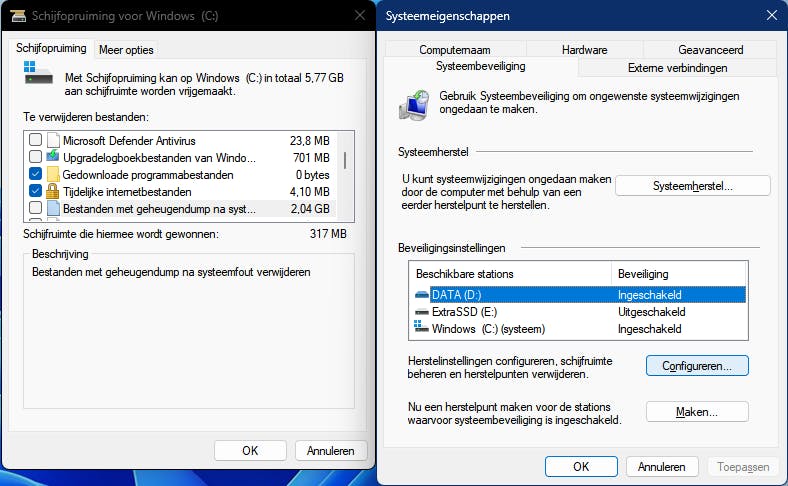788x486 pixels.
Task: Click the Beveiliging column header
Action: point(678,274)
